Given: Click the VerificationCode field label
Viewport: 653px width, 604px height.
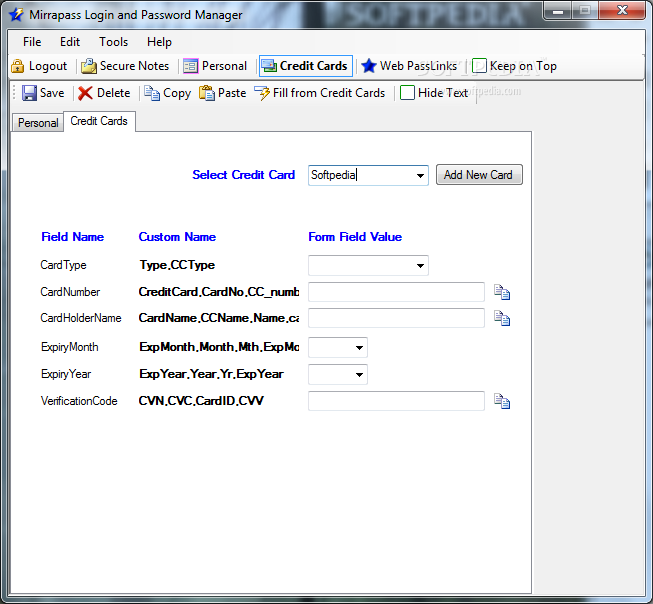Looking at the screenshot, I should point(79,401).
